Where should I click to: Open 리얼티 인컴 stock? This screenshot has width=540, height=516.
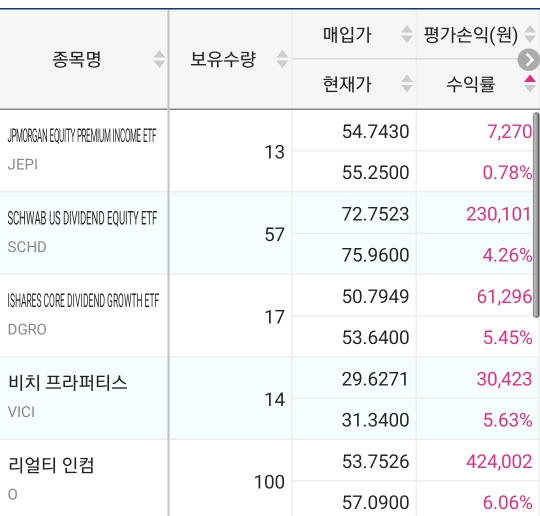(51, 465)
